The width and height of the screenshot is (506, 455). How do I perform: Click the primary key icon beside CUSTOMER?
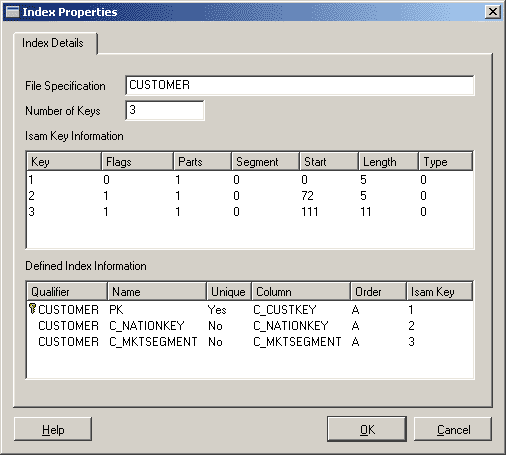[32, 309]
